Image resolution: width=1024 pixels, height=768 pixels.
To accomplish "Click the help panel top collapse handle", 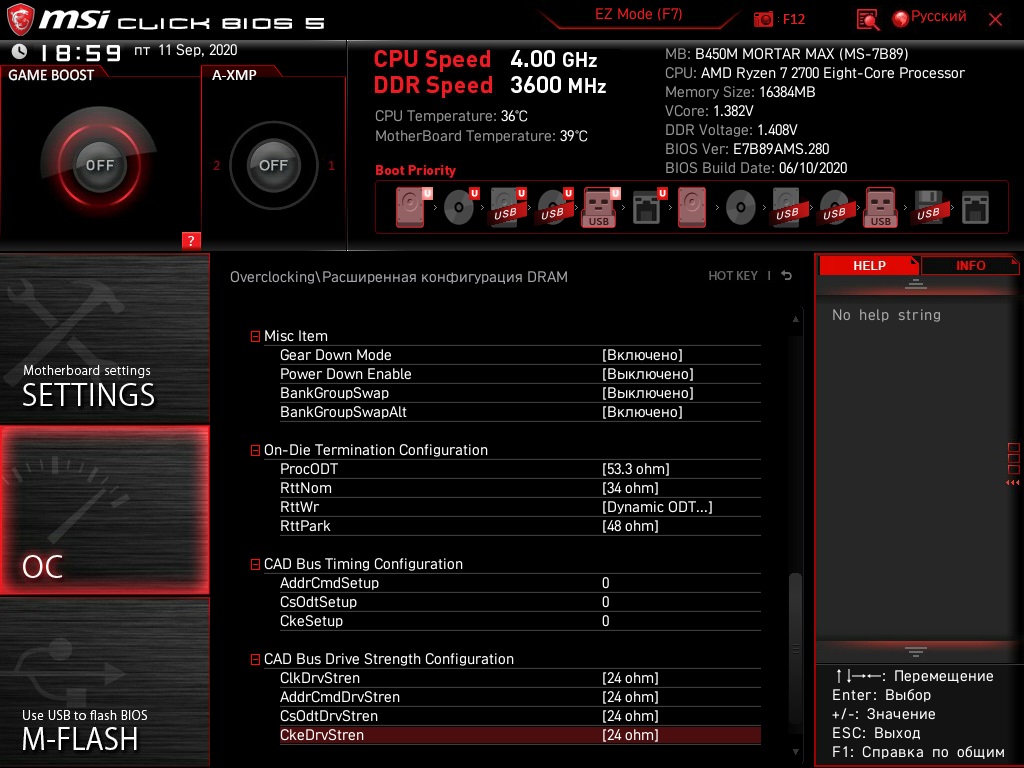I will point(915,283).
